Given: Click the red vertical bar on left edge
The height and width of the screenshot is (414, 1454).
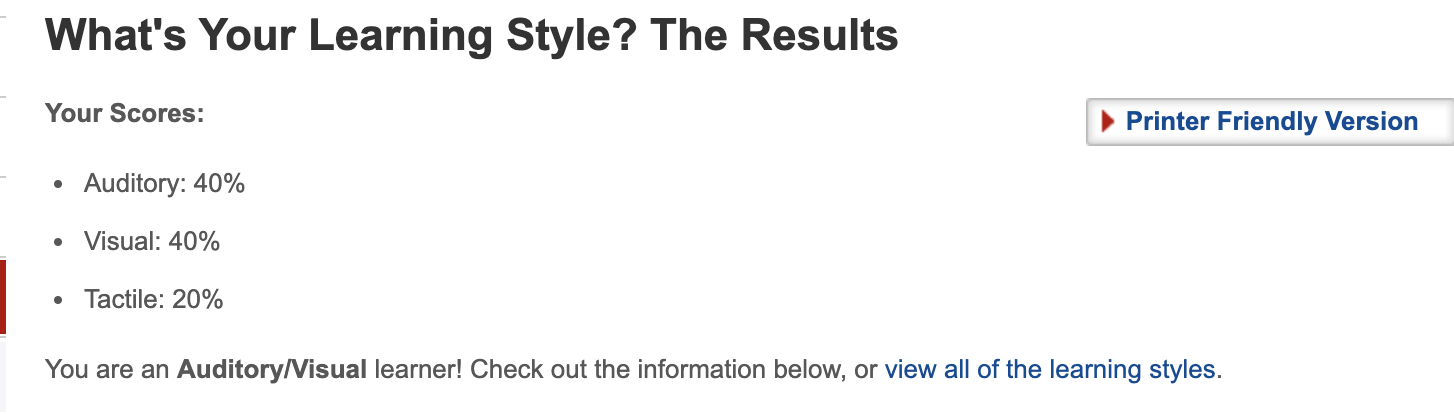Looking at the screenshot, I should click(3, 296).
